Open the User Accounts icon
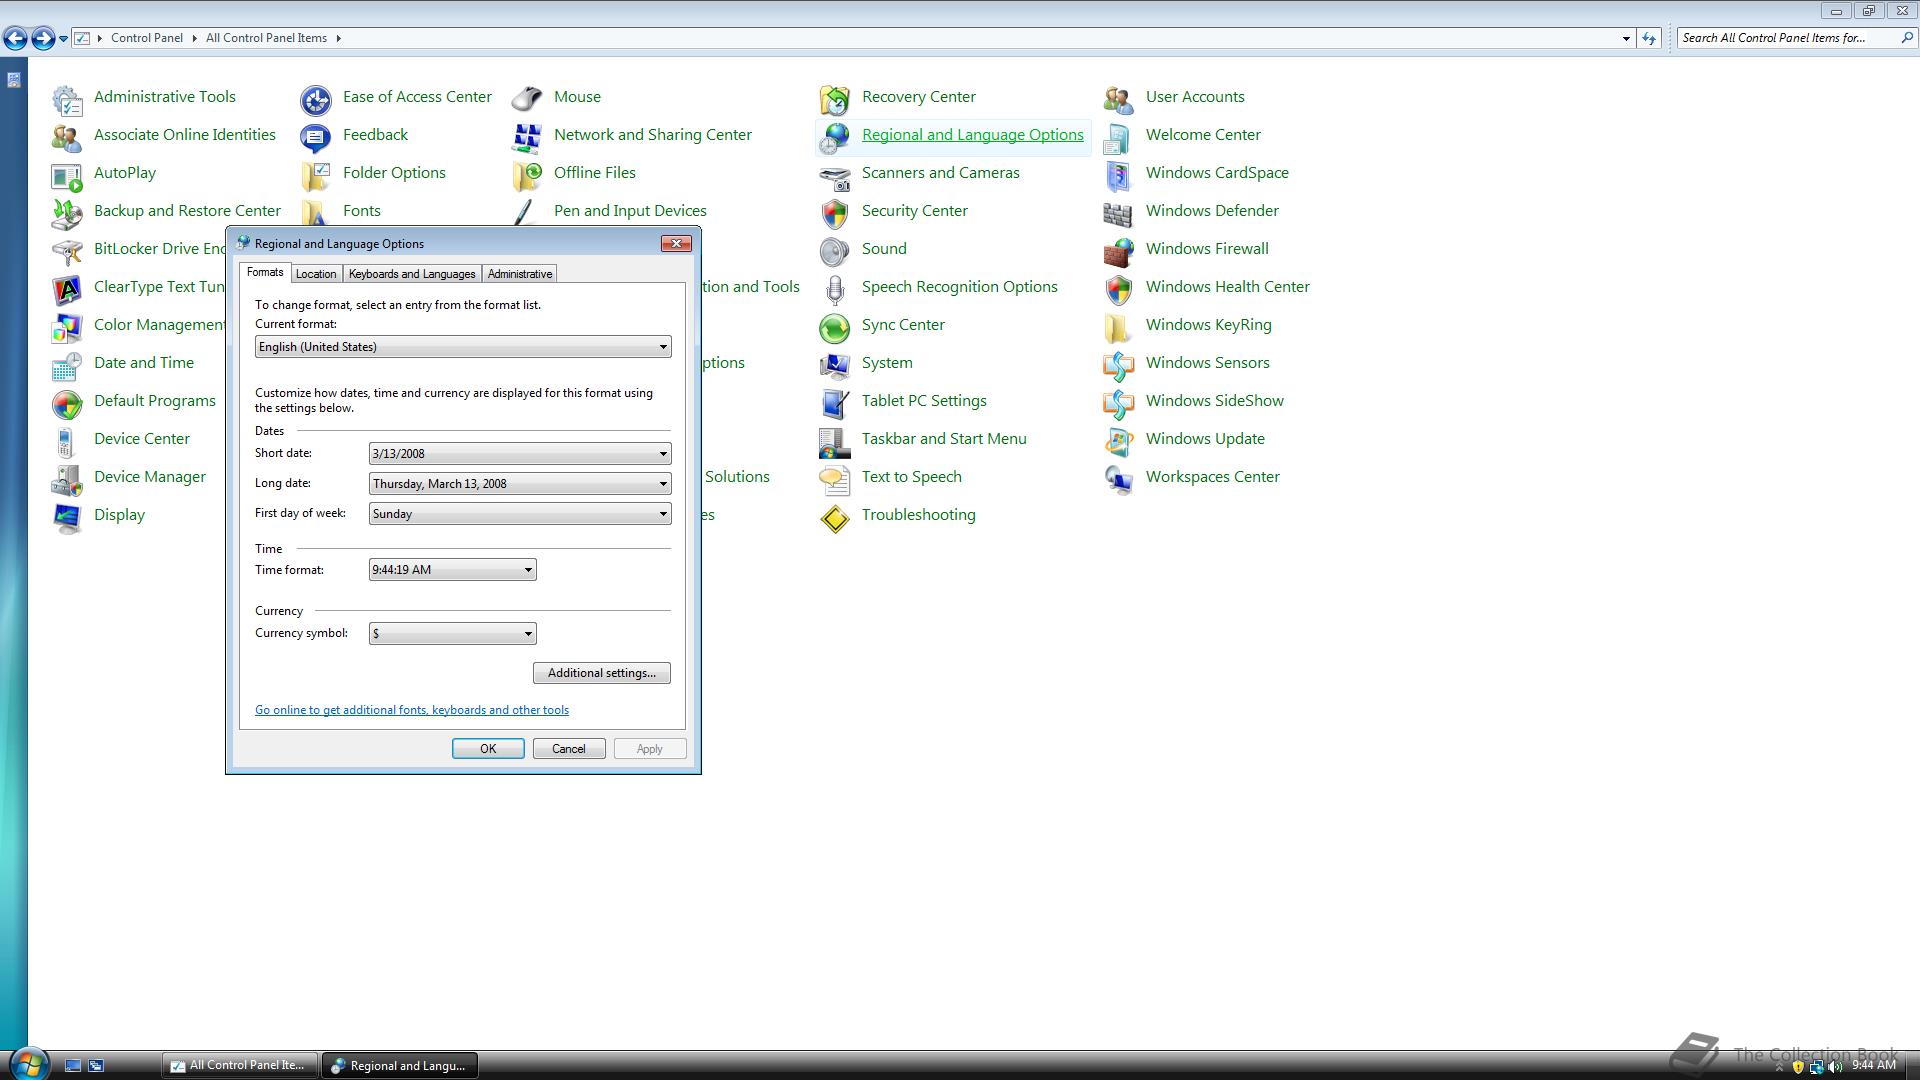 click(x=1118, y=98)
